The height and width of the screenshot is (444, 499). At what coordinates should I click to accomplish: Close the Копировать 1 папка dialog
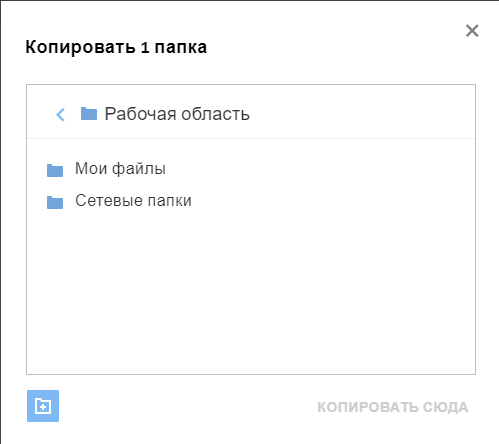[x=472, y=31]
